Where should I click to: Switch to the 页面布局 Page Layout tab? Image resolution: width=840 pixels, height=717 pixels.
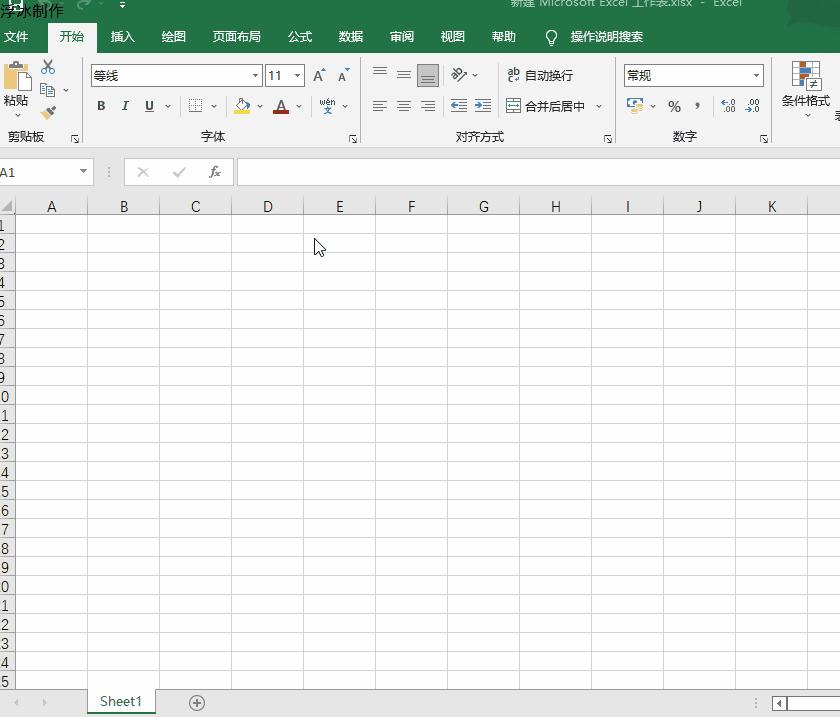pos(237,37)
